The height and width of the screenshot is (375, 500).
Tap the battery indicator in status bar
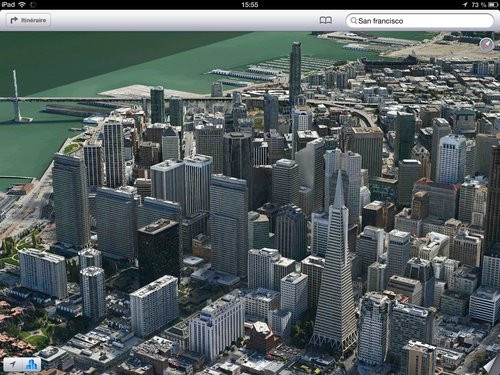coord(492,4)
